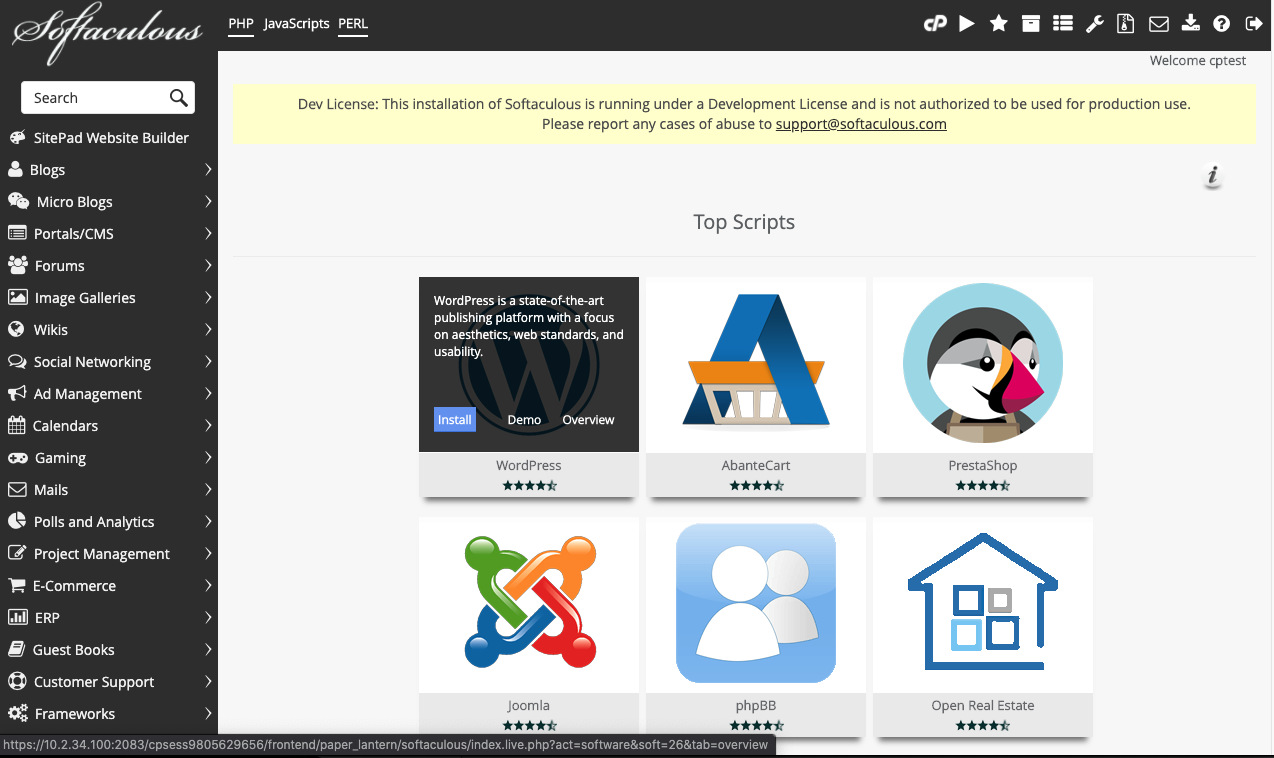Open support@softaculous.com email link

(861, 124)
